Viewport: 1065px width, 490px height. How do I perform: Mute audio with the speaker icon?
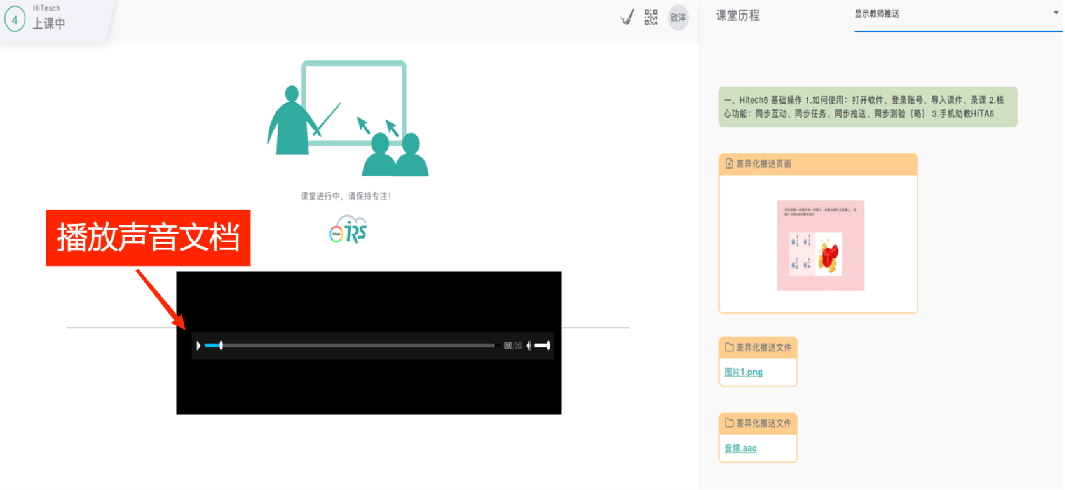[528, 346]
